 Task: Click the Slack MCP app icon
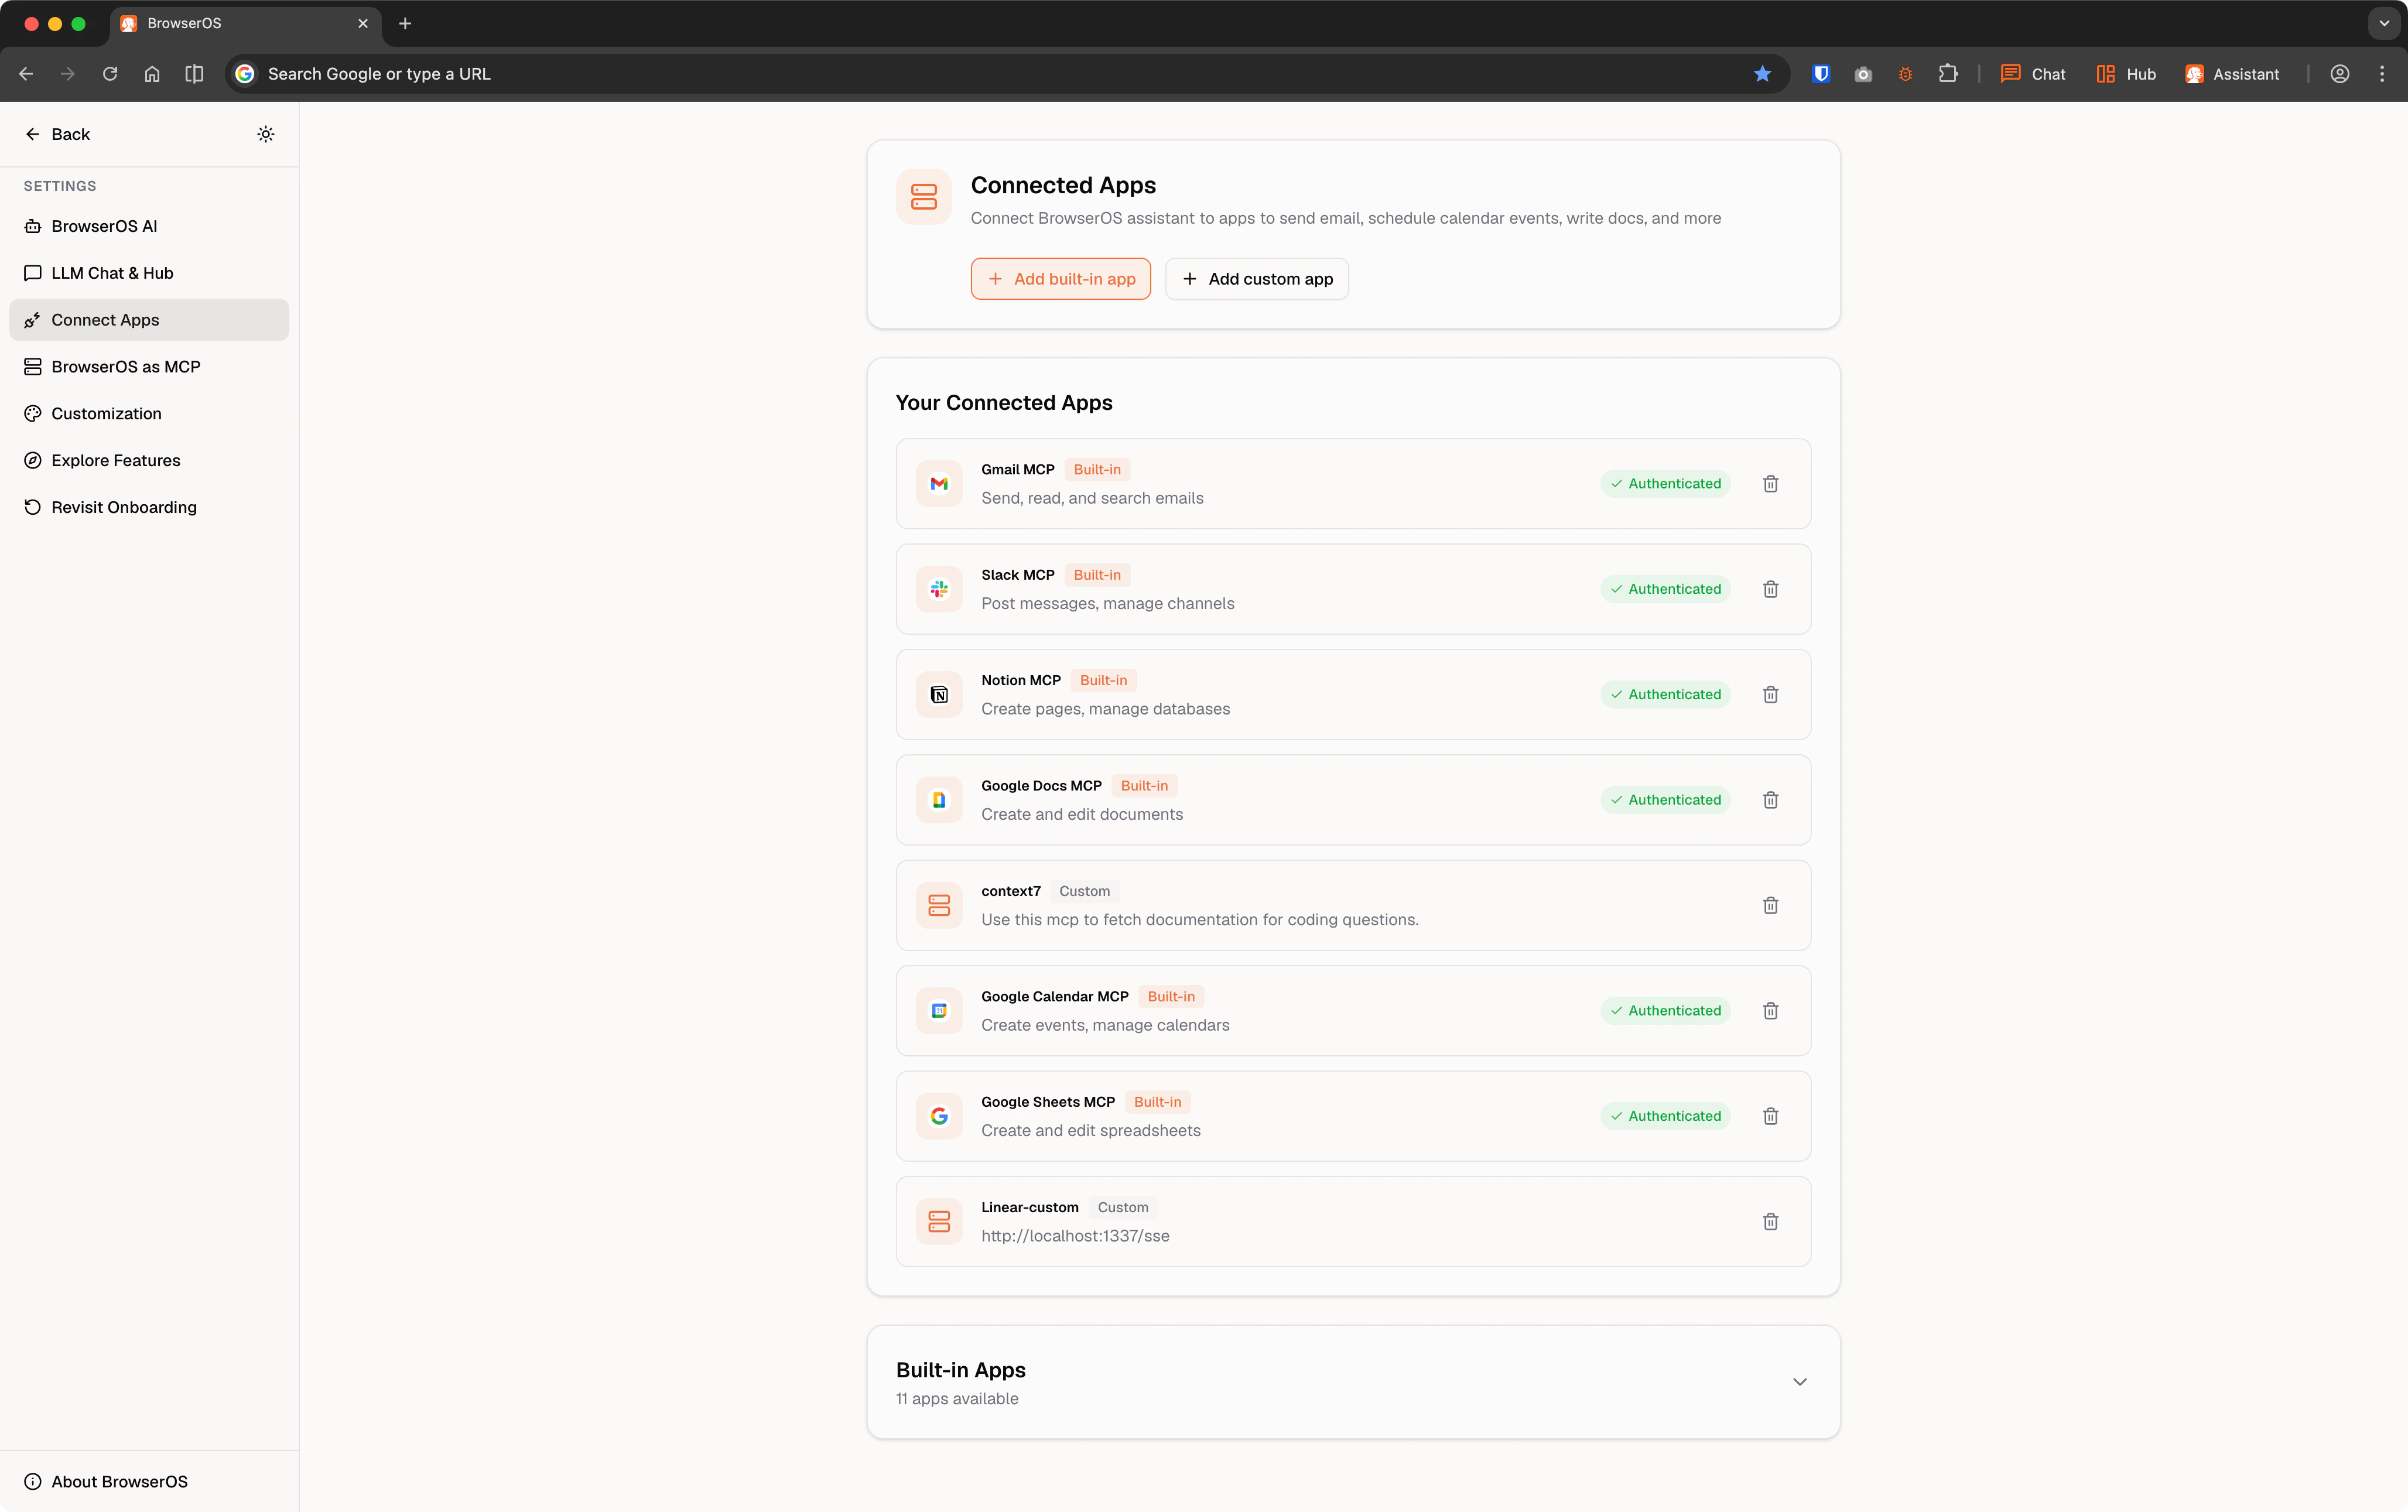(x=939, y=589)
